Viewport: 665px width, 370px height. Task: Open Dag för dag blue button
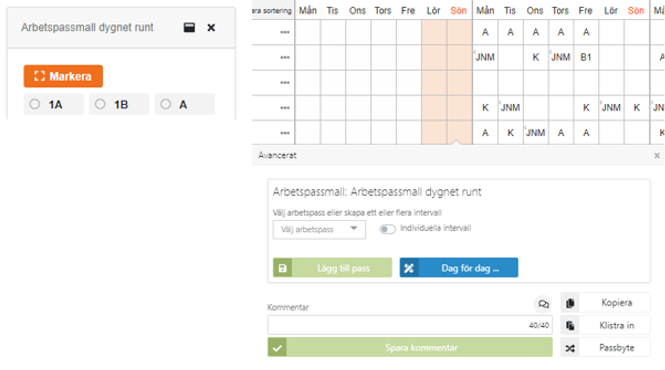[458, 268]
